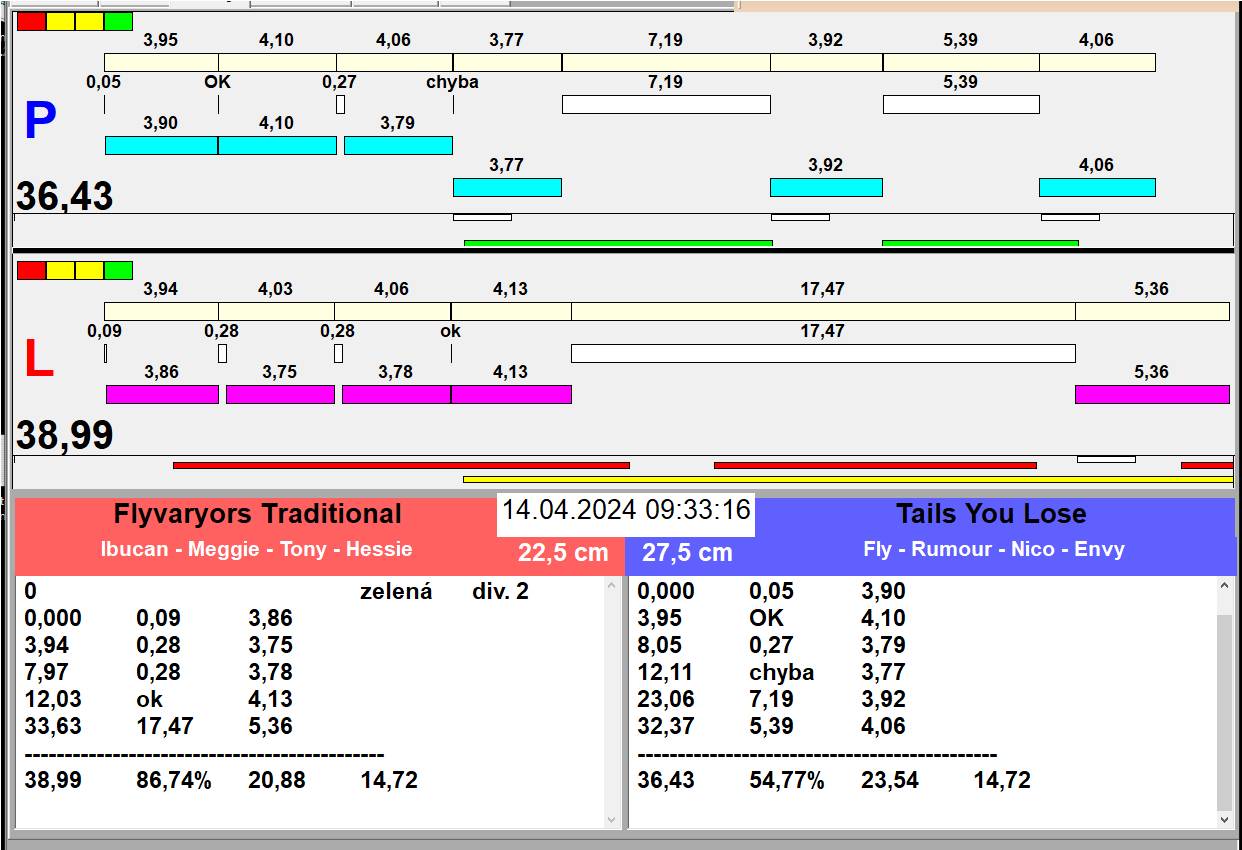Click the large 38,99 total time in lane L
1242x850 pixels.
point(64,435)
